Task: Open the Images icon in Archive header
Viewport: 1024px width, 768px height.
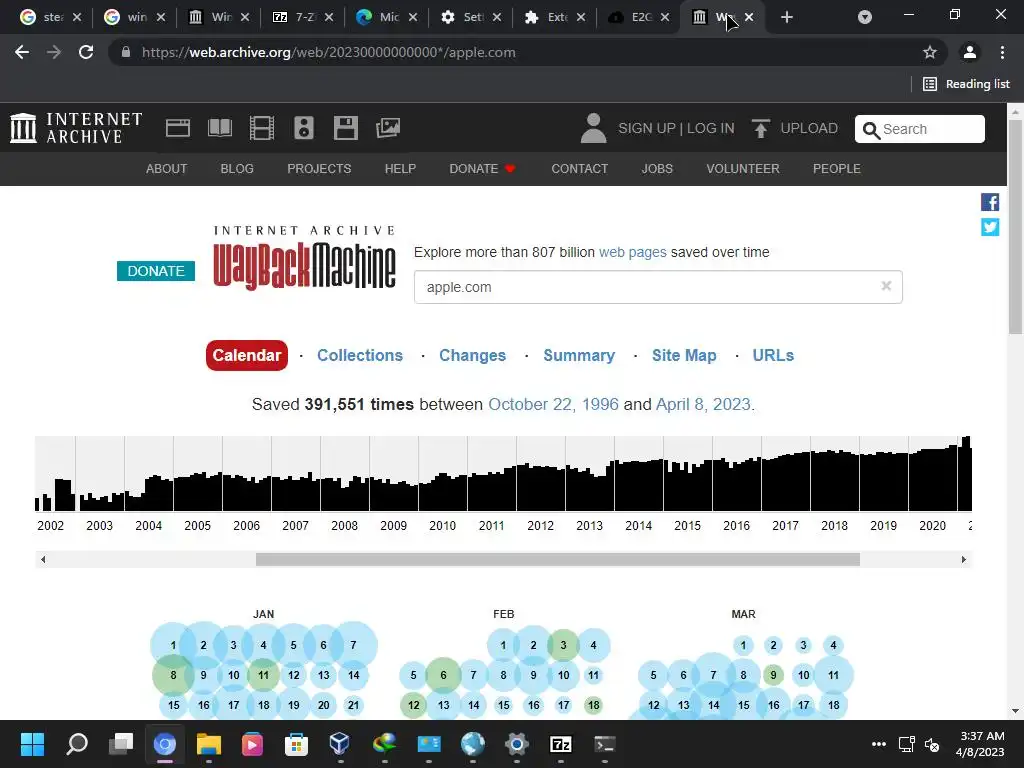Action: (388, 128)
